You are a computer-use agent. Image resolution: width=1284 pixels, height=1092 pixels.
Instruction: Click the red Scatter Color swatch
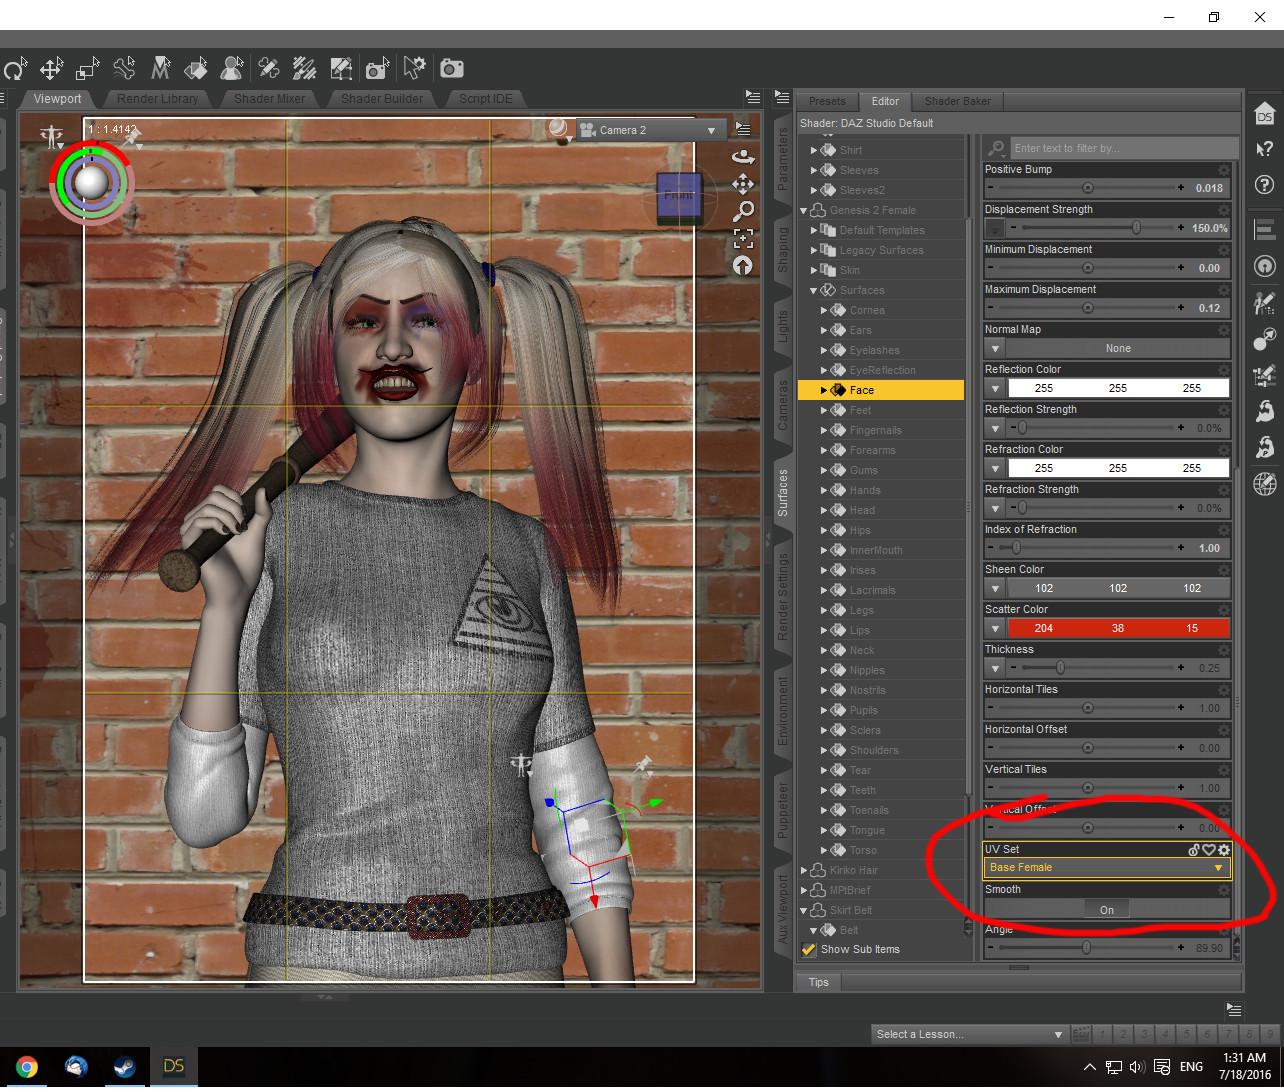pyautogui.click(x=1118, y=628)
